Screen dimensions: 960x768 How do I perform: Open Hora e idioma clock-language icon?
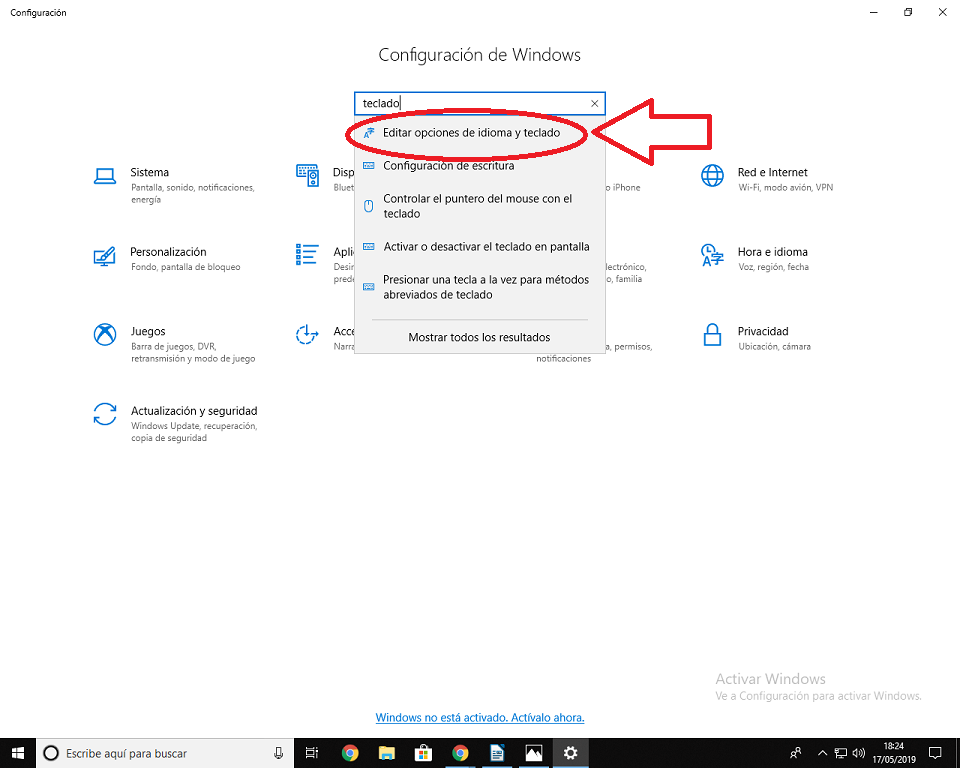click(x=711, y=256)
